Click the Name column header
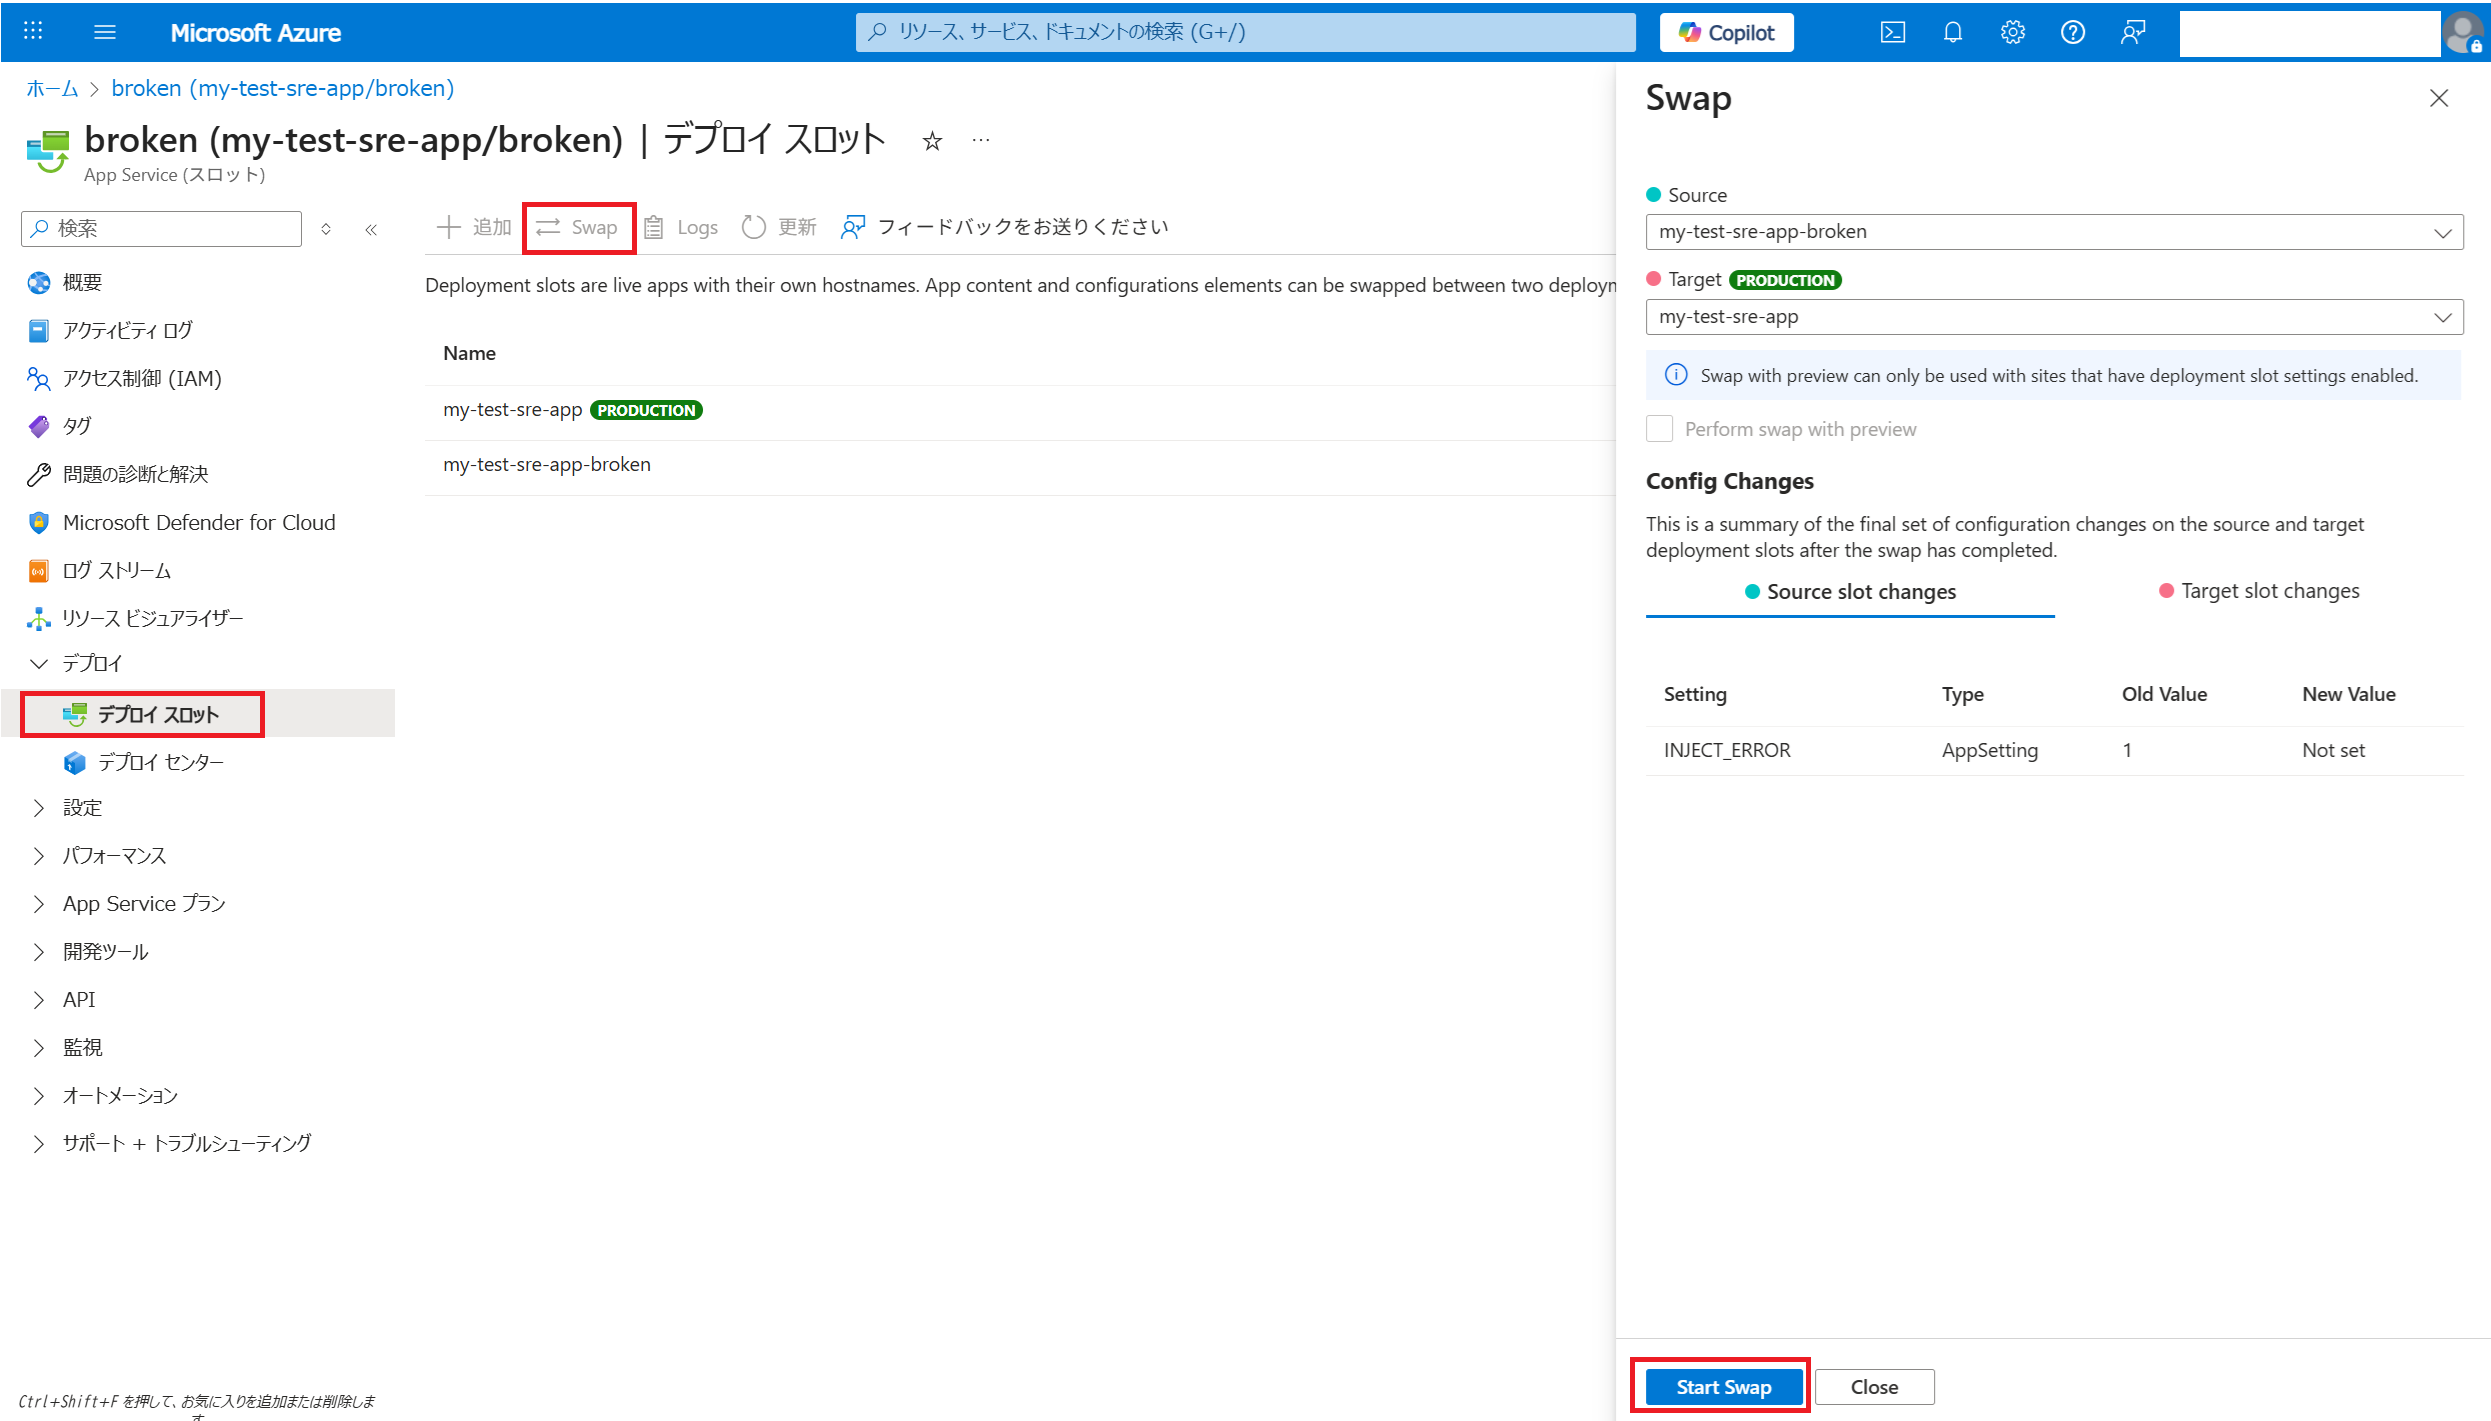The width and height of the screenshot is (2491, 1421). pyautogui.click(x=469, y=353)
